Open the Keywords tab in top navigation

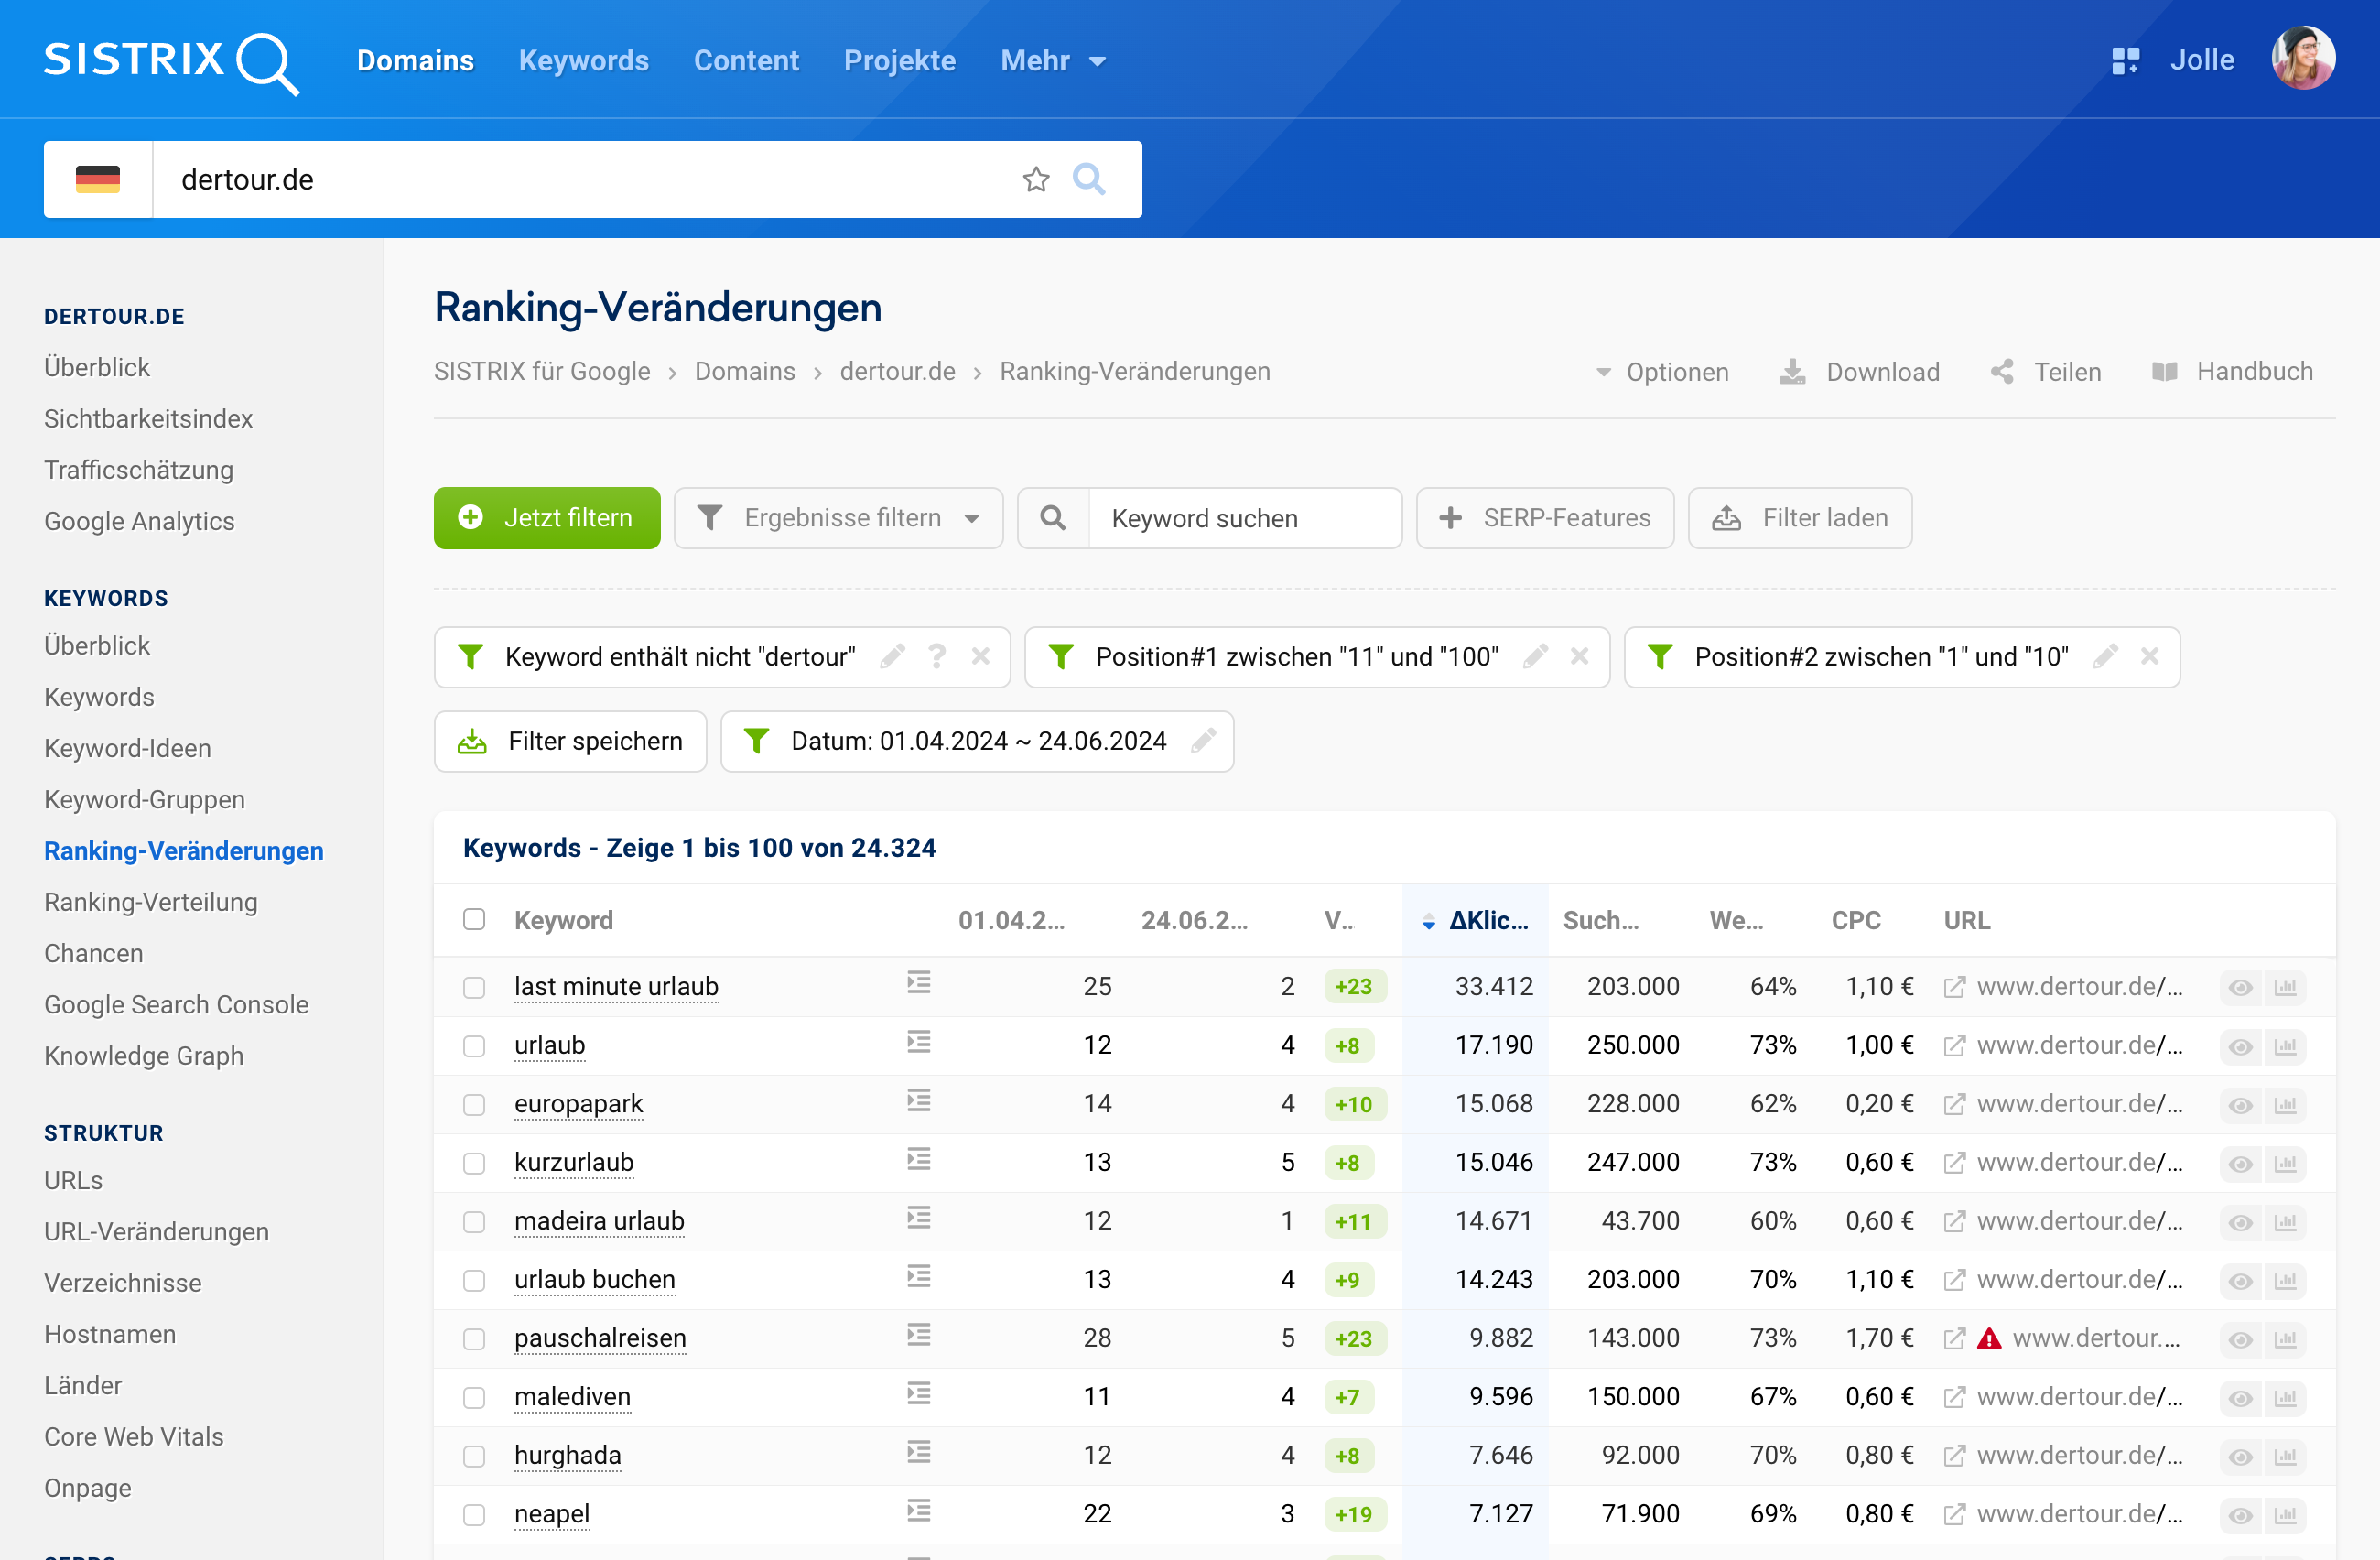click(x=584, y=61)
